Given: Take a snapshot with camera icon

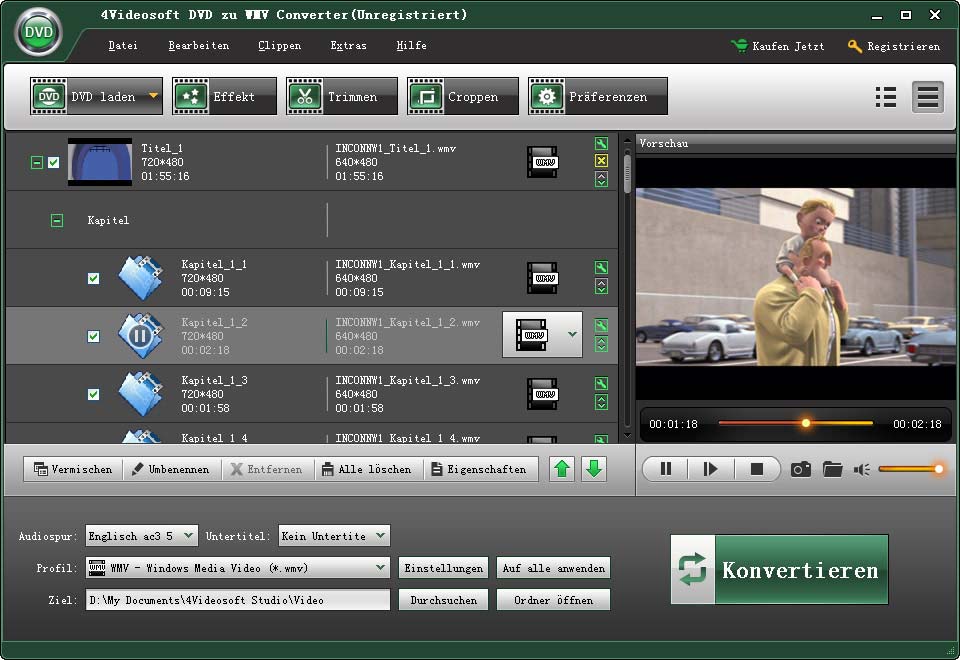Looking at the screenshot, I should 800,469.
